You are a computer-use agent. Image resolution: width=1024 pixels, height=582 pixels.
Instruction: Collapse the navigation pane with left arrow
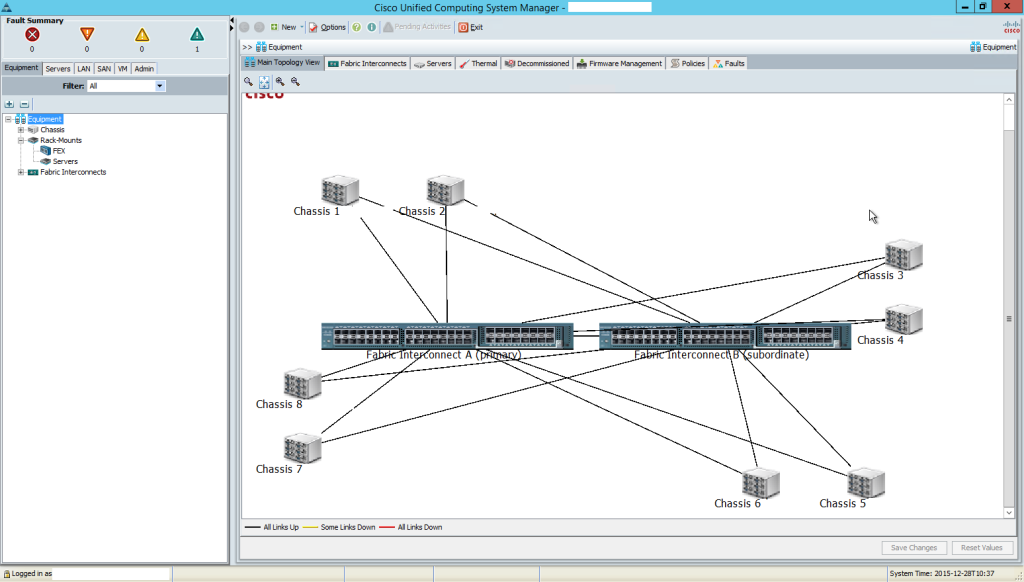[x=232, y=21]
